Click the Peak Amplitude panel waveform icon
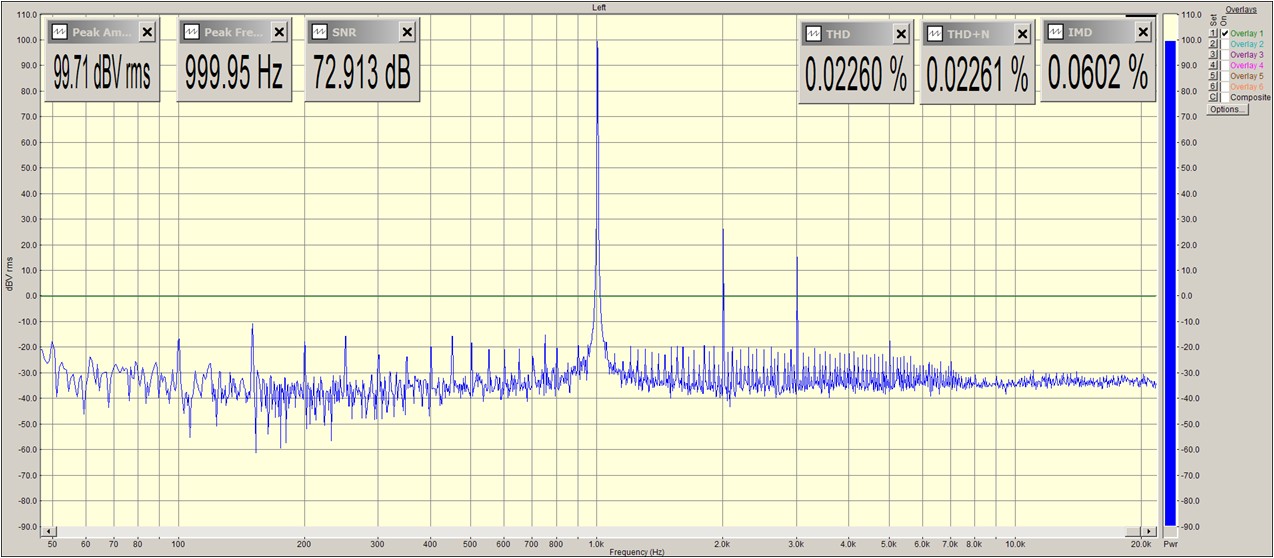This screenshot has height=558, width=1274. 61,32
